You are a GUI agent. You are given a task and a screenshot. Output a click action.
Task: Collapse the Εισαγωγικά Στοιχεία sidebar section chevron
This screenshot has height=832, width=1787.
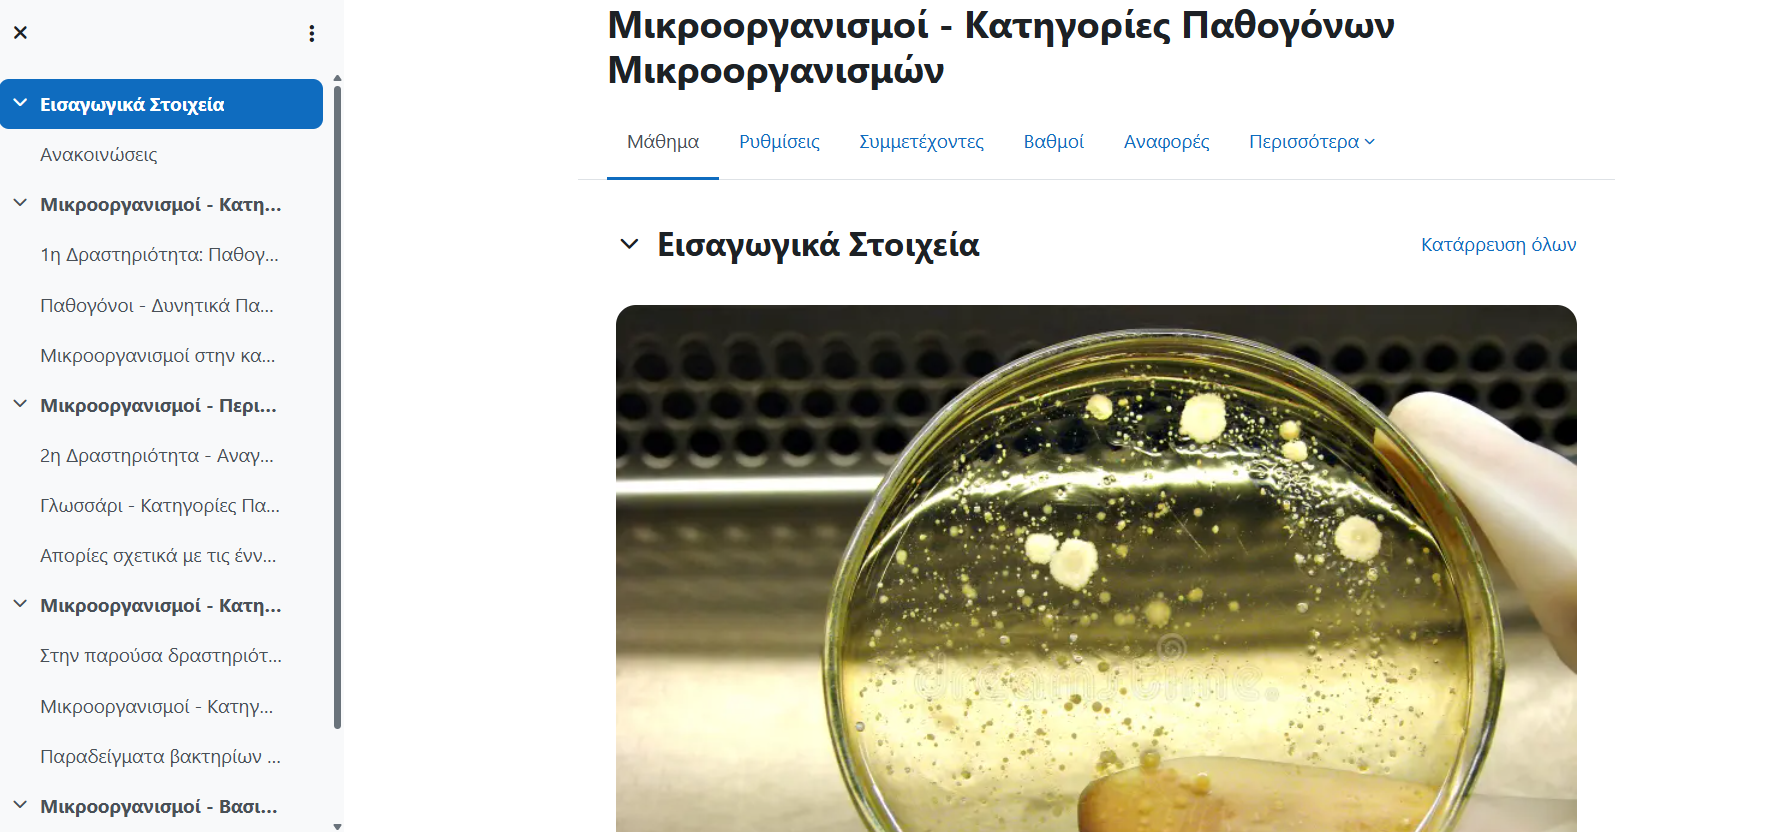point(20,103)
